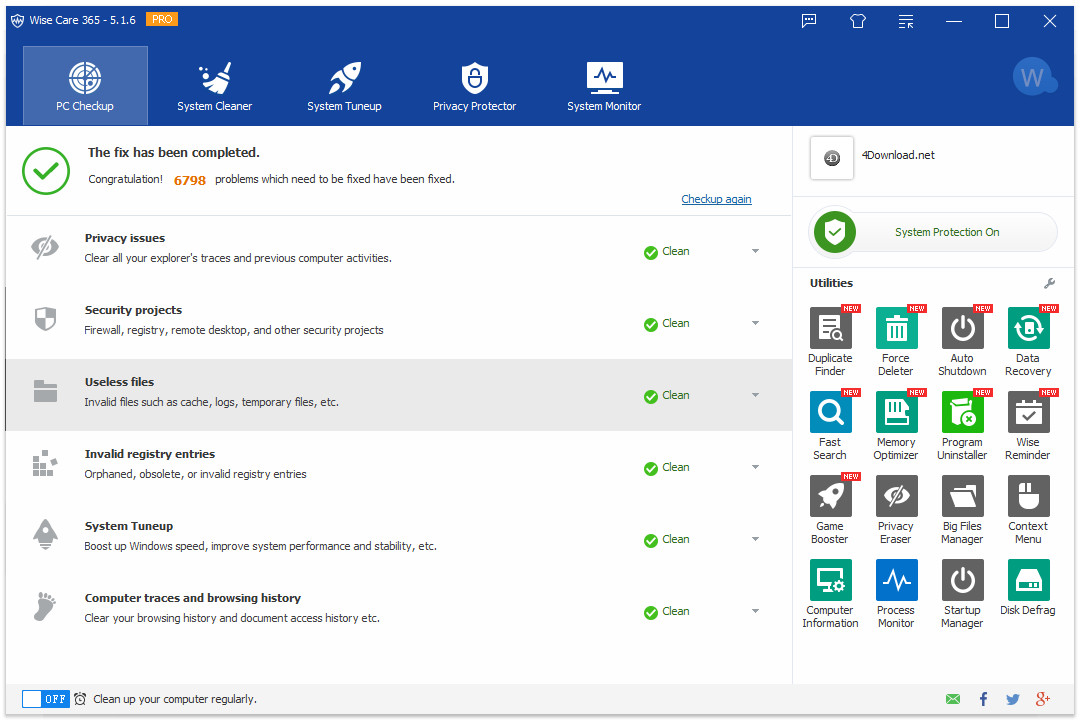Show Computer Information utility

point(830,581)
